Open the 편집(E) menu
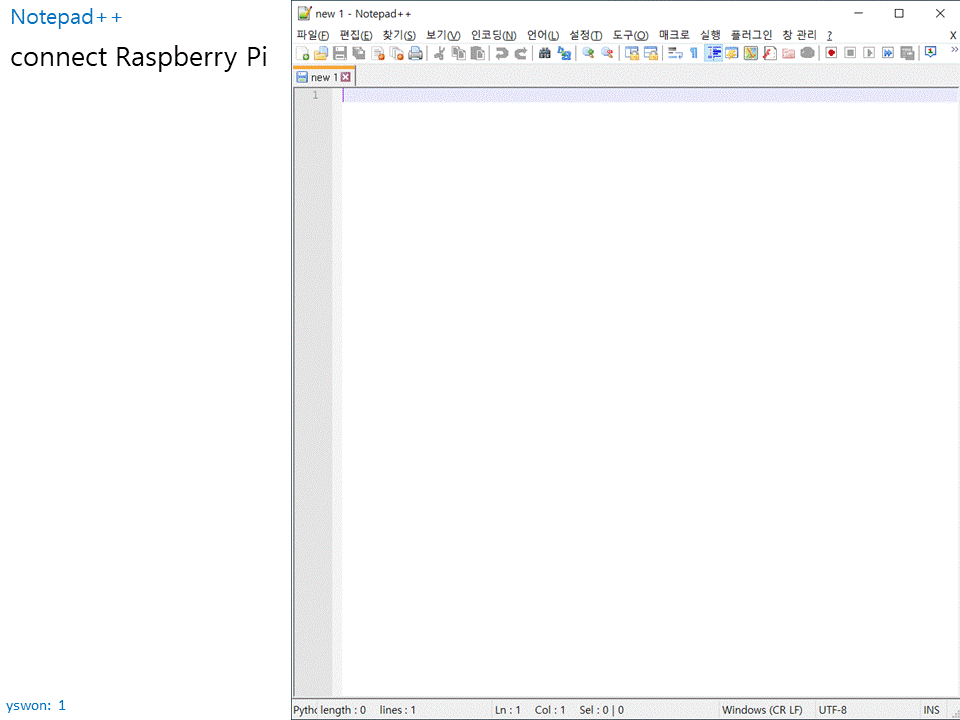960x720 pixels. click(356, 36)
